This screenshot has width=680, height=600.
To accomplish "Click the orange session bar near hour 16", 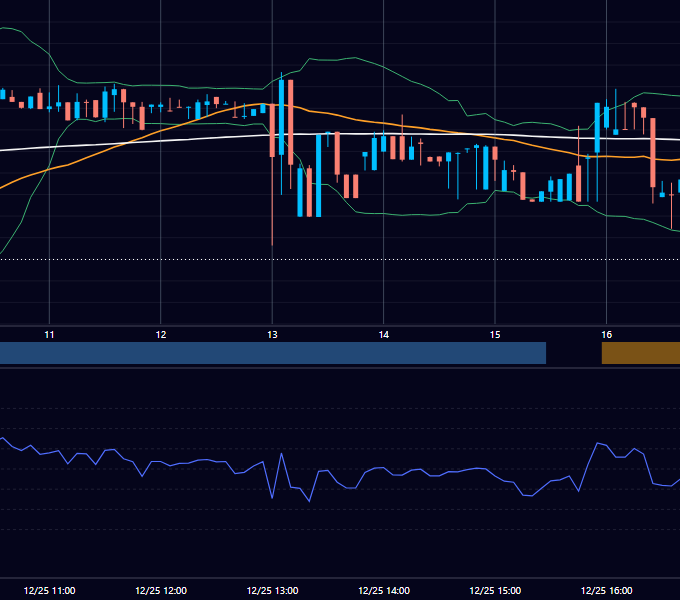I will tap(641, 353).
